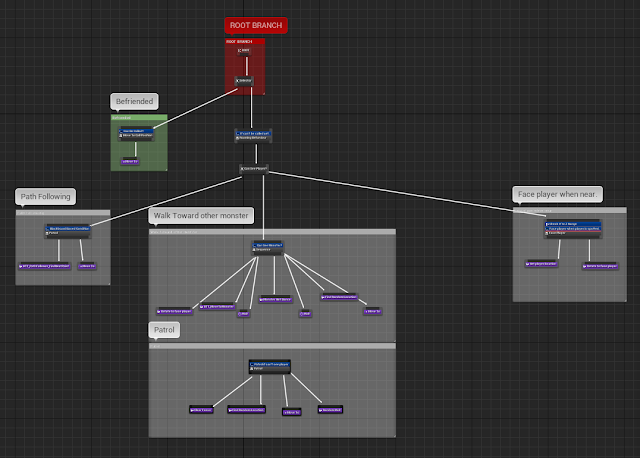Image resolution: width=640 pixels, height=458 pixels.
Task: Click the Set player location task
Action: point(542,264)
